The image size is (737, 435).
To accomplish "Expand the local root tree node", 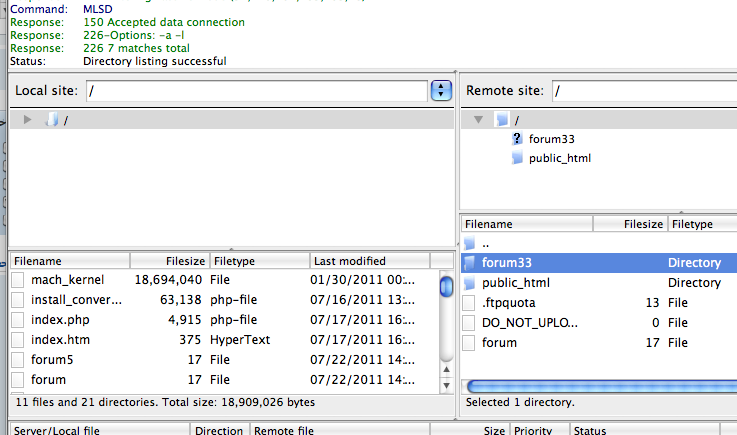I will coord(28,120).
